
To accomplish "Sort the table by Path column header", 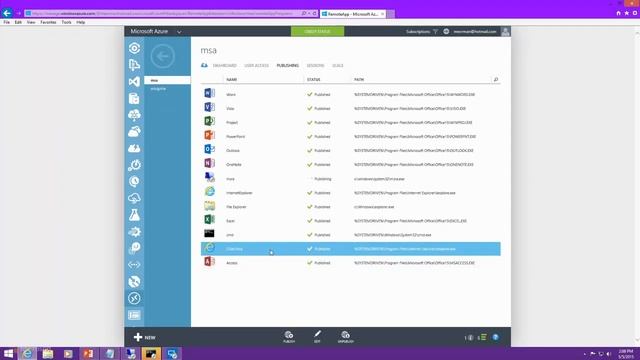I will pos(359,80).
